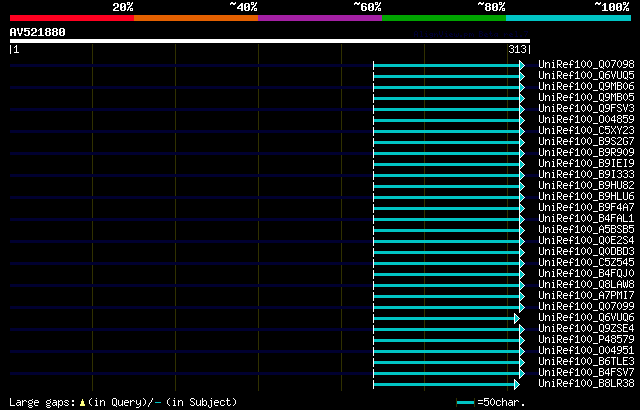Click the yellow query-gap marker in the legend
Screen dimensions: 640x410
pyautogui.click(x=82, y=403)
